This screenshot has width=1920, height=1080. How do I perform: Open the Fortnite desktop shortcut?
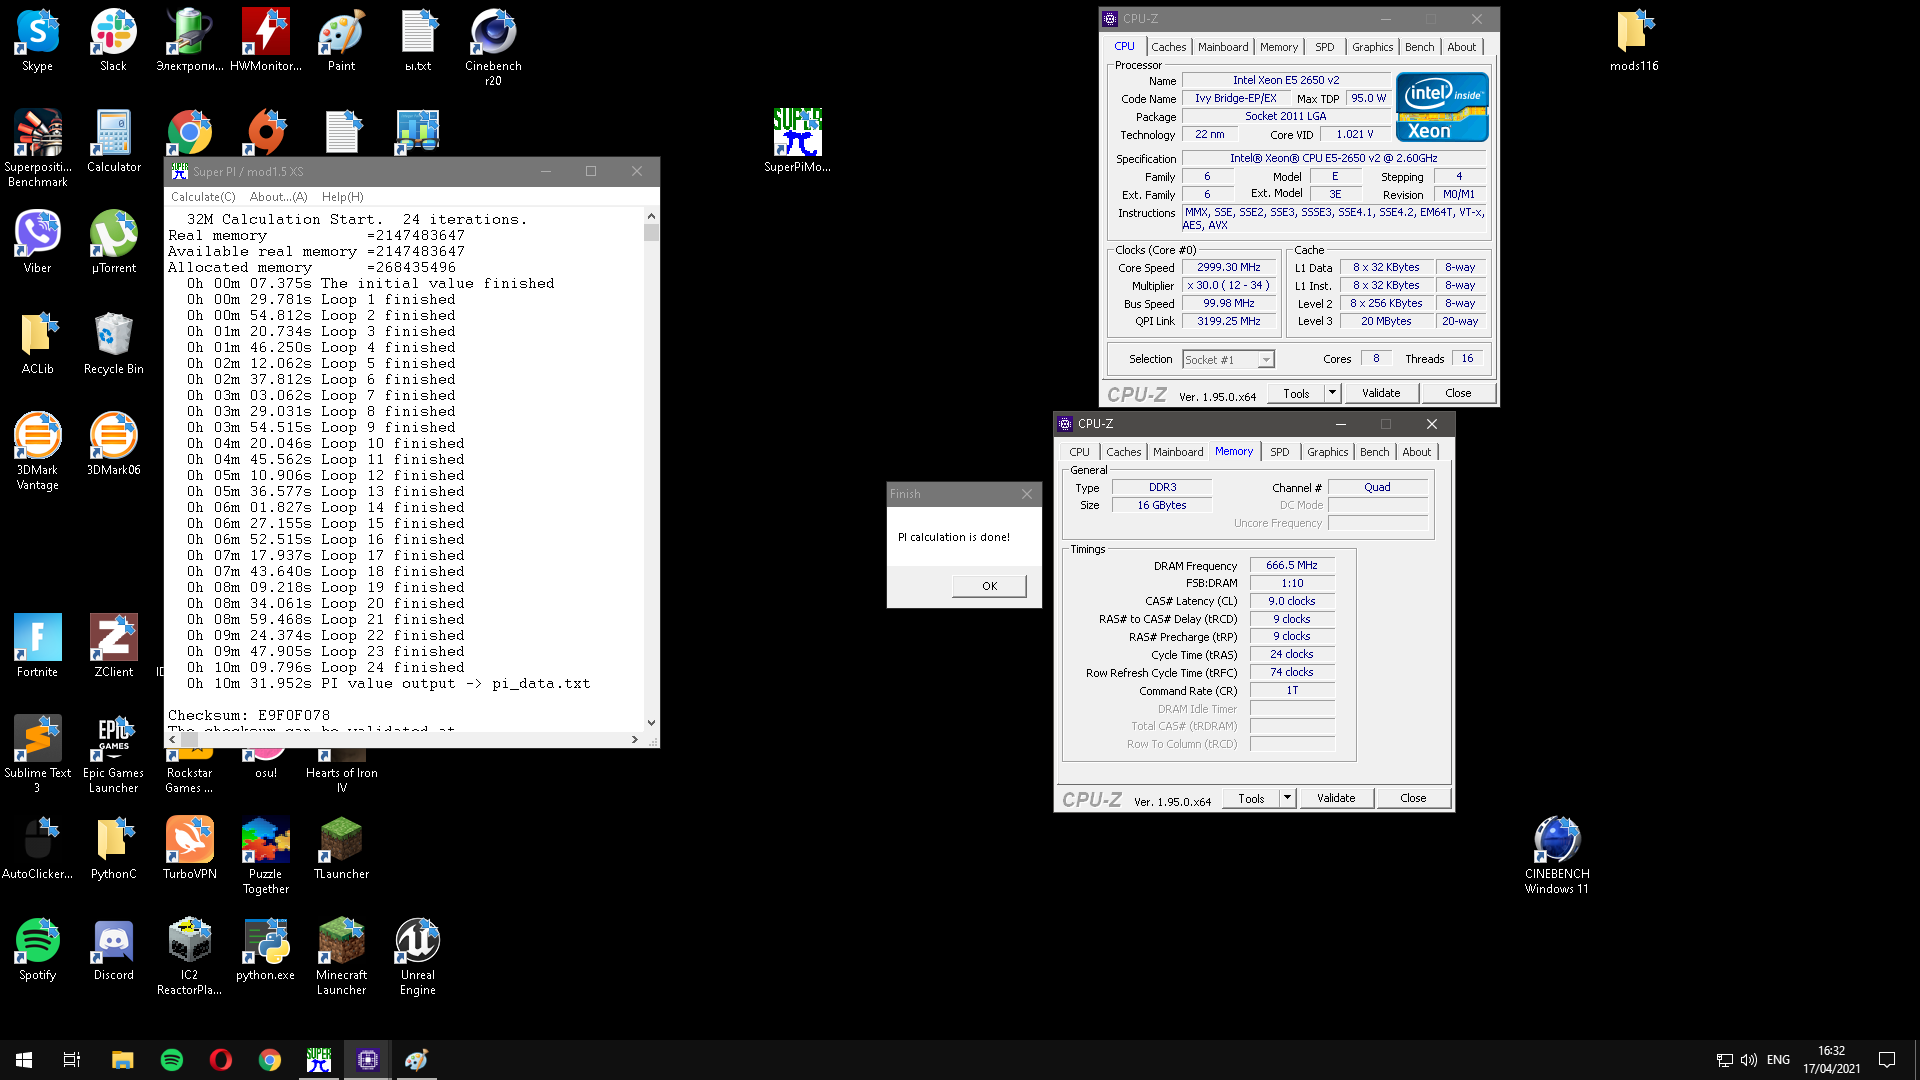point(37,646)
